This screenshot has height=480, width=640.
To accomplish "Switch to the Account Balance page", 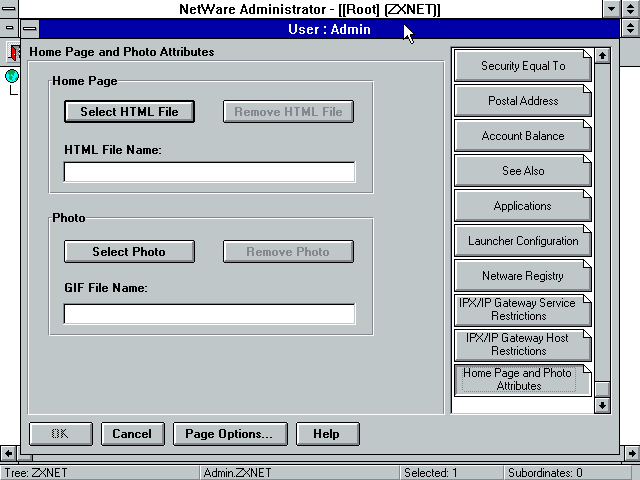I will 523,136.
